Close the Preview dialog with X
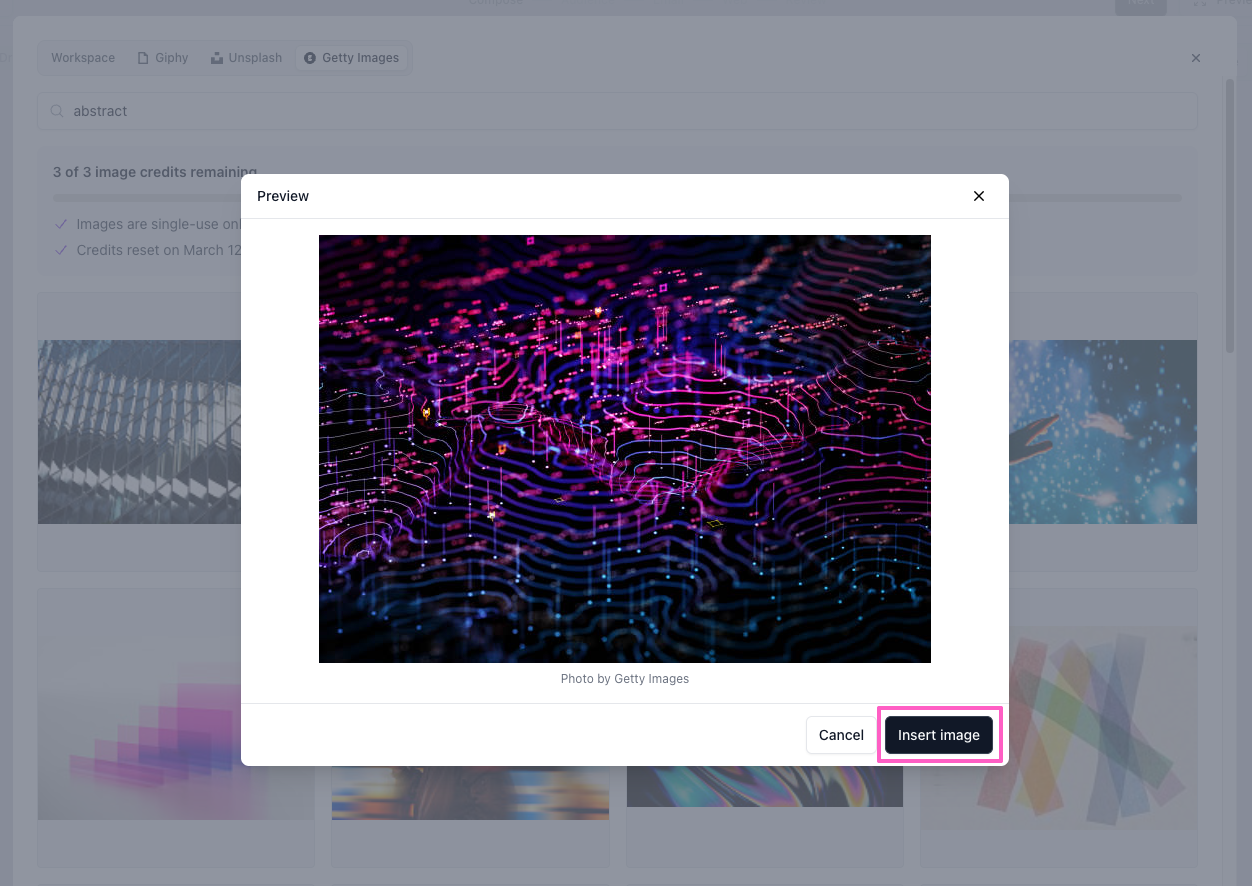Image resolution: width=1252 pixels, height=886 pixels. [979, 196]
